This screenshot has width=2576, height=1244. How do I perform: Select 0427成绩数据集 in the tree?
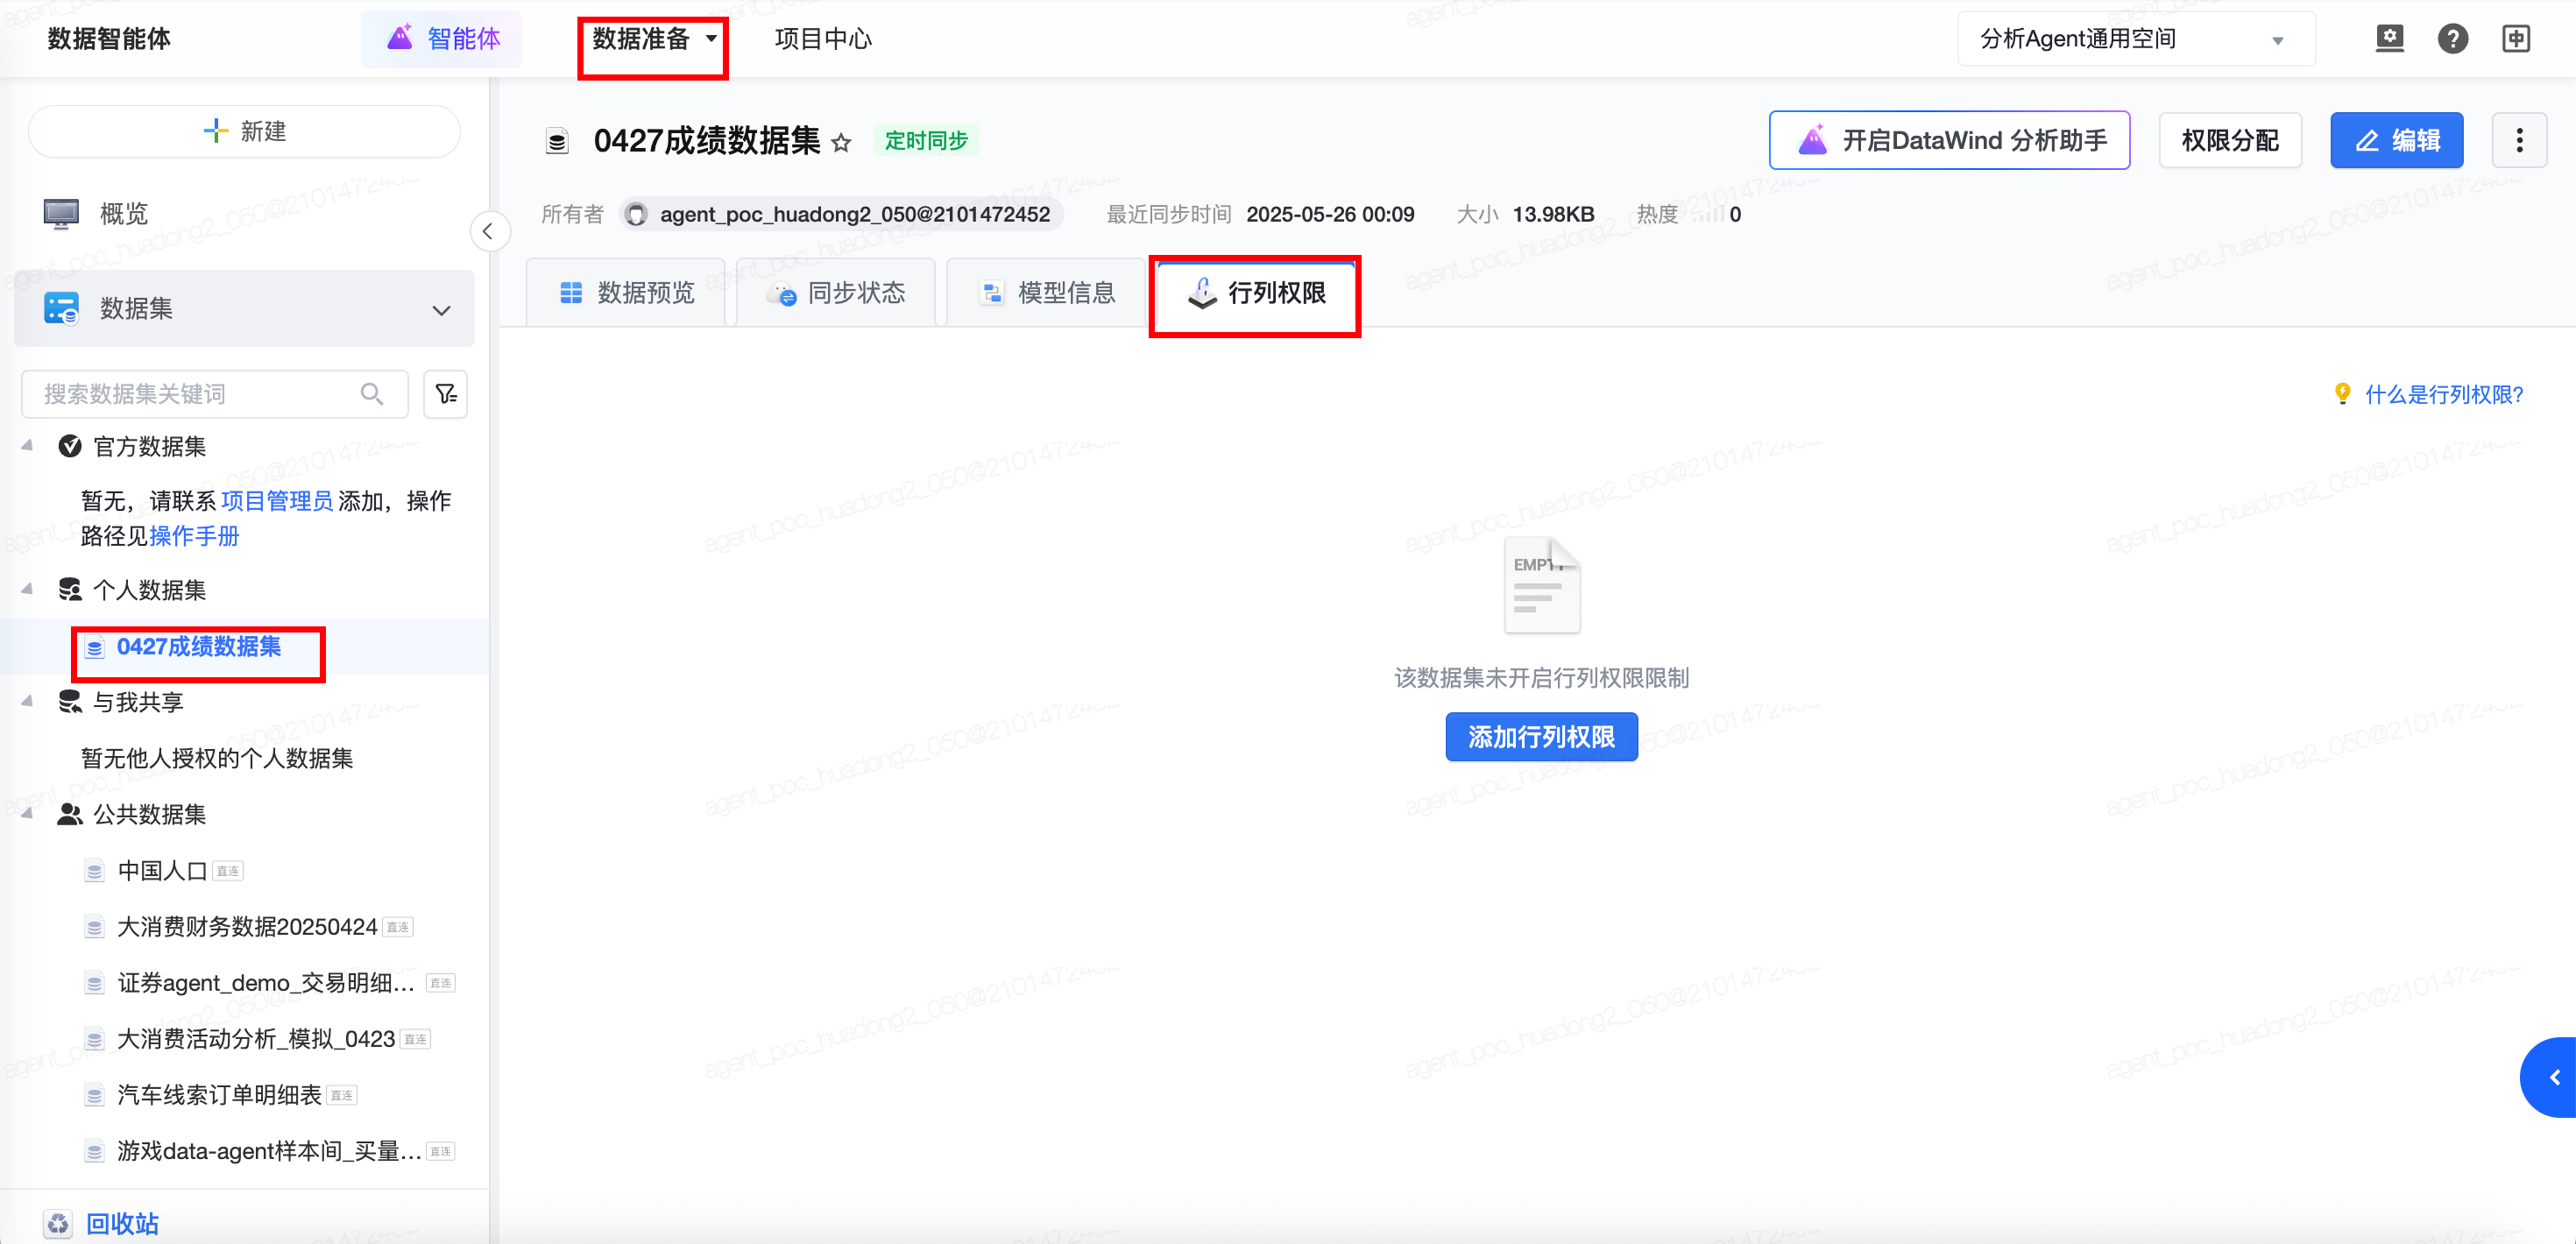(198, 647)
